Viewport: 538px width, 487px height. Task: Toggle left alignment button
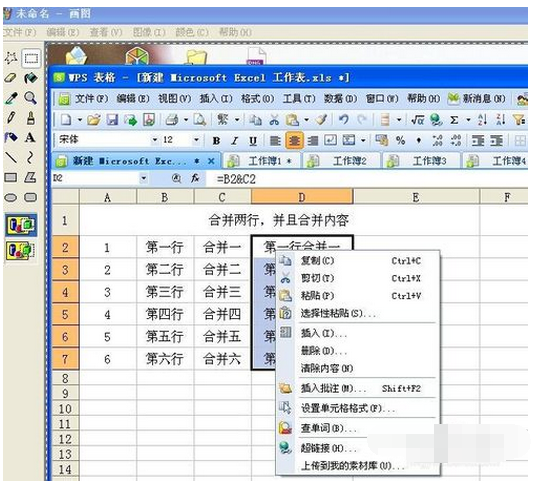(x=275, y=140)
